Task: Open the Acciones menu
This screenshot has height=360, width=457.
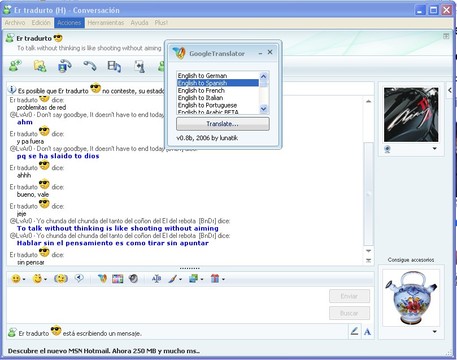Action: 69,23
